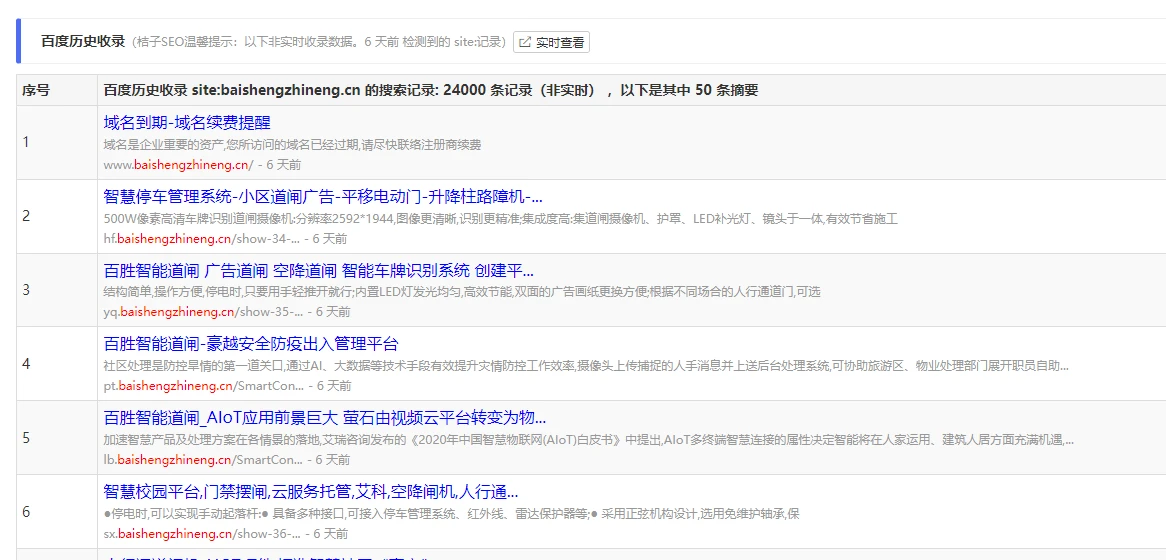Screen dimensions: 1166x560
Task: Click the 500W像素高清车牌识别 description snippet
Action: click(500, 218)
